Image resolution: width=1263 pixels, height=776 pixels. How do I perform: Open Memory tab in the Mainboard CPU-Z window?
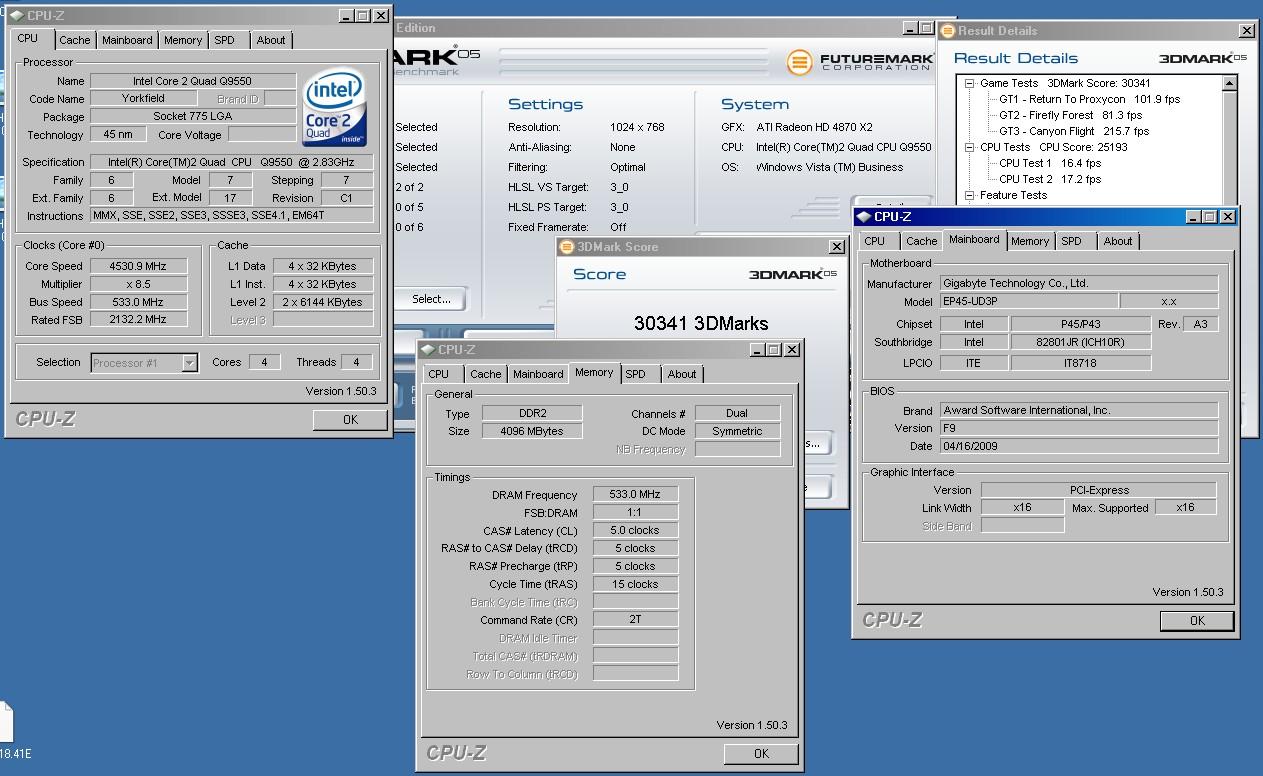click(1030, 241)
